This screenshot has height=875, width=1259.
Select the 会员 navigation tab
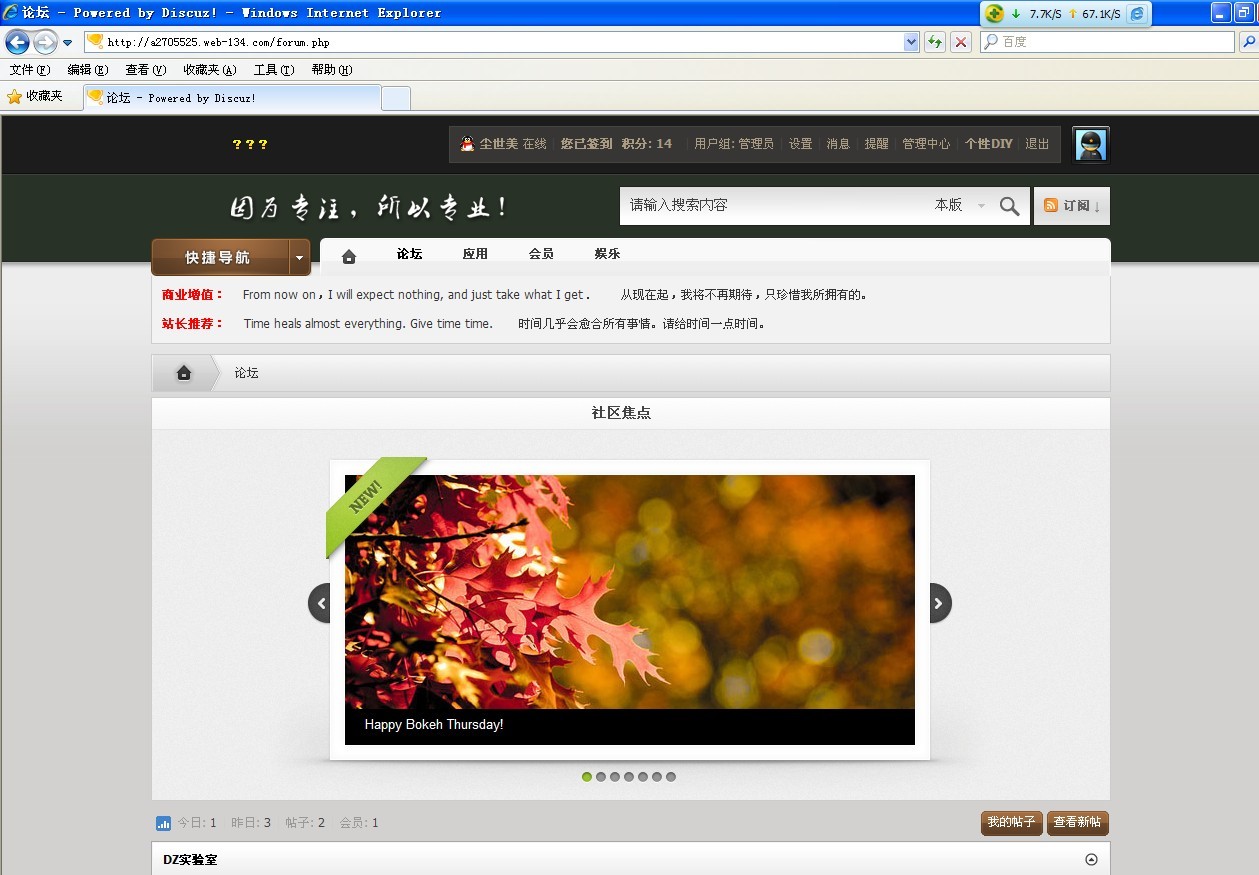pos(541,254)
